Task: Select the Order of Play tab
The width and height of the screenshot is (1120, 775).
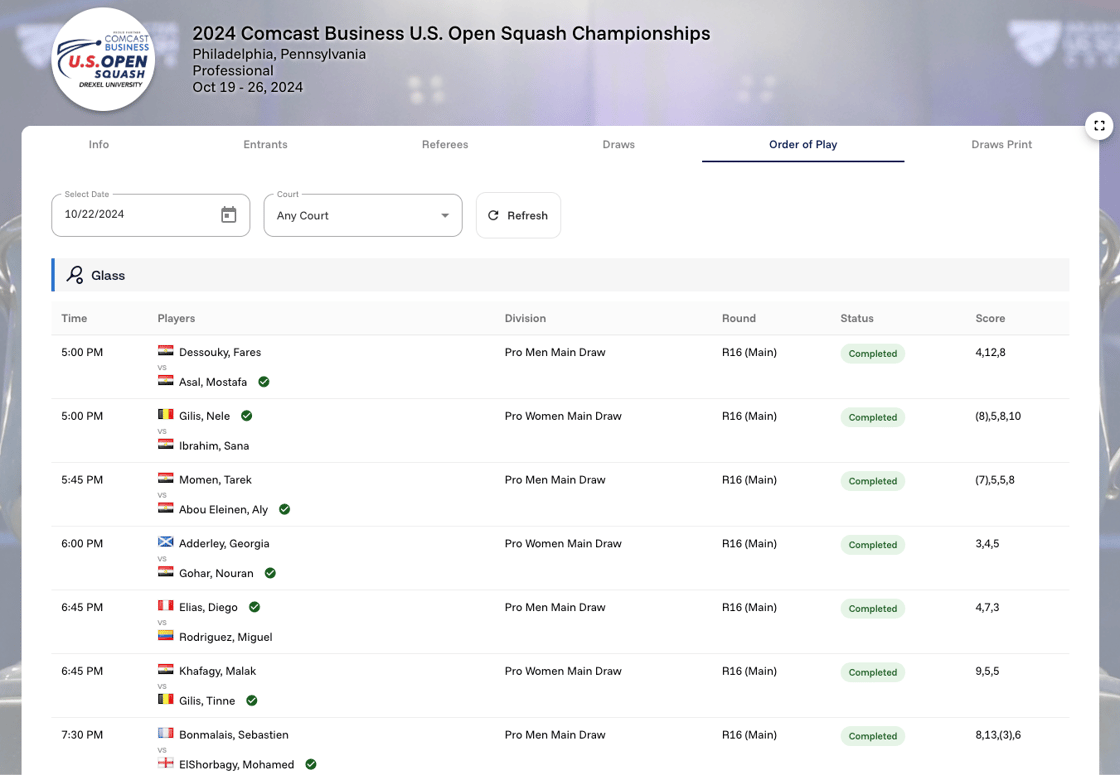Action: coord(803,144)
